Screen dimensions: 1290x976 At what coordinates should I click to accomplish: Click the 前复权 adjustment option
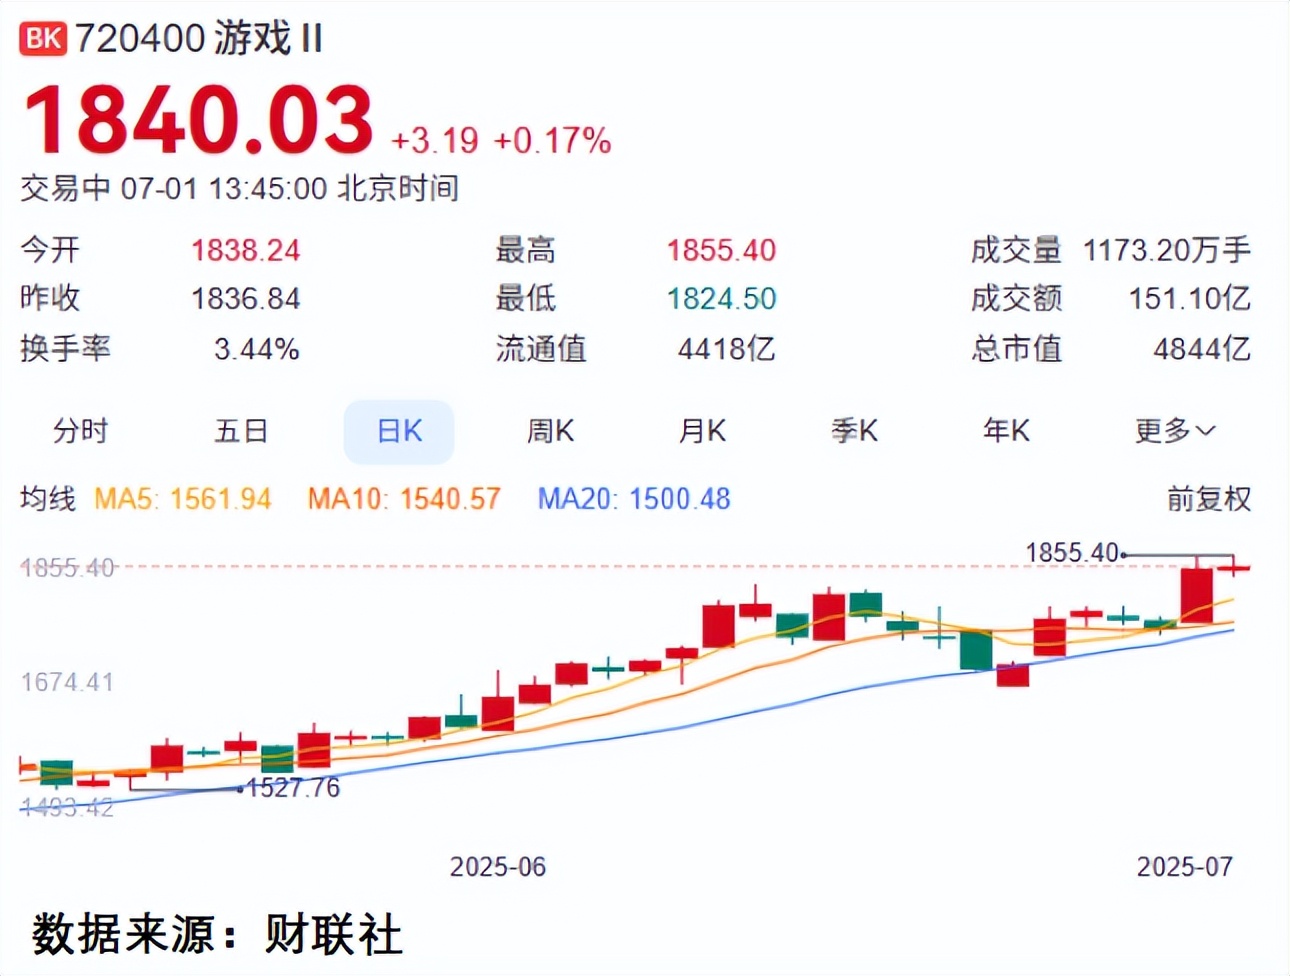pos(1209,498)
